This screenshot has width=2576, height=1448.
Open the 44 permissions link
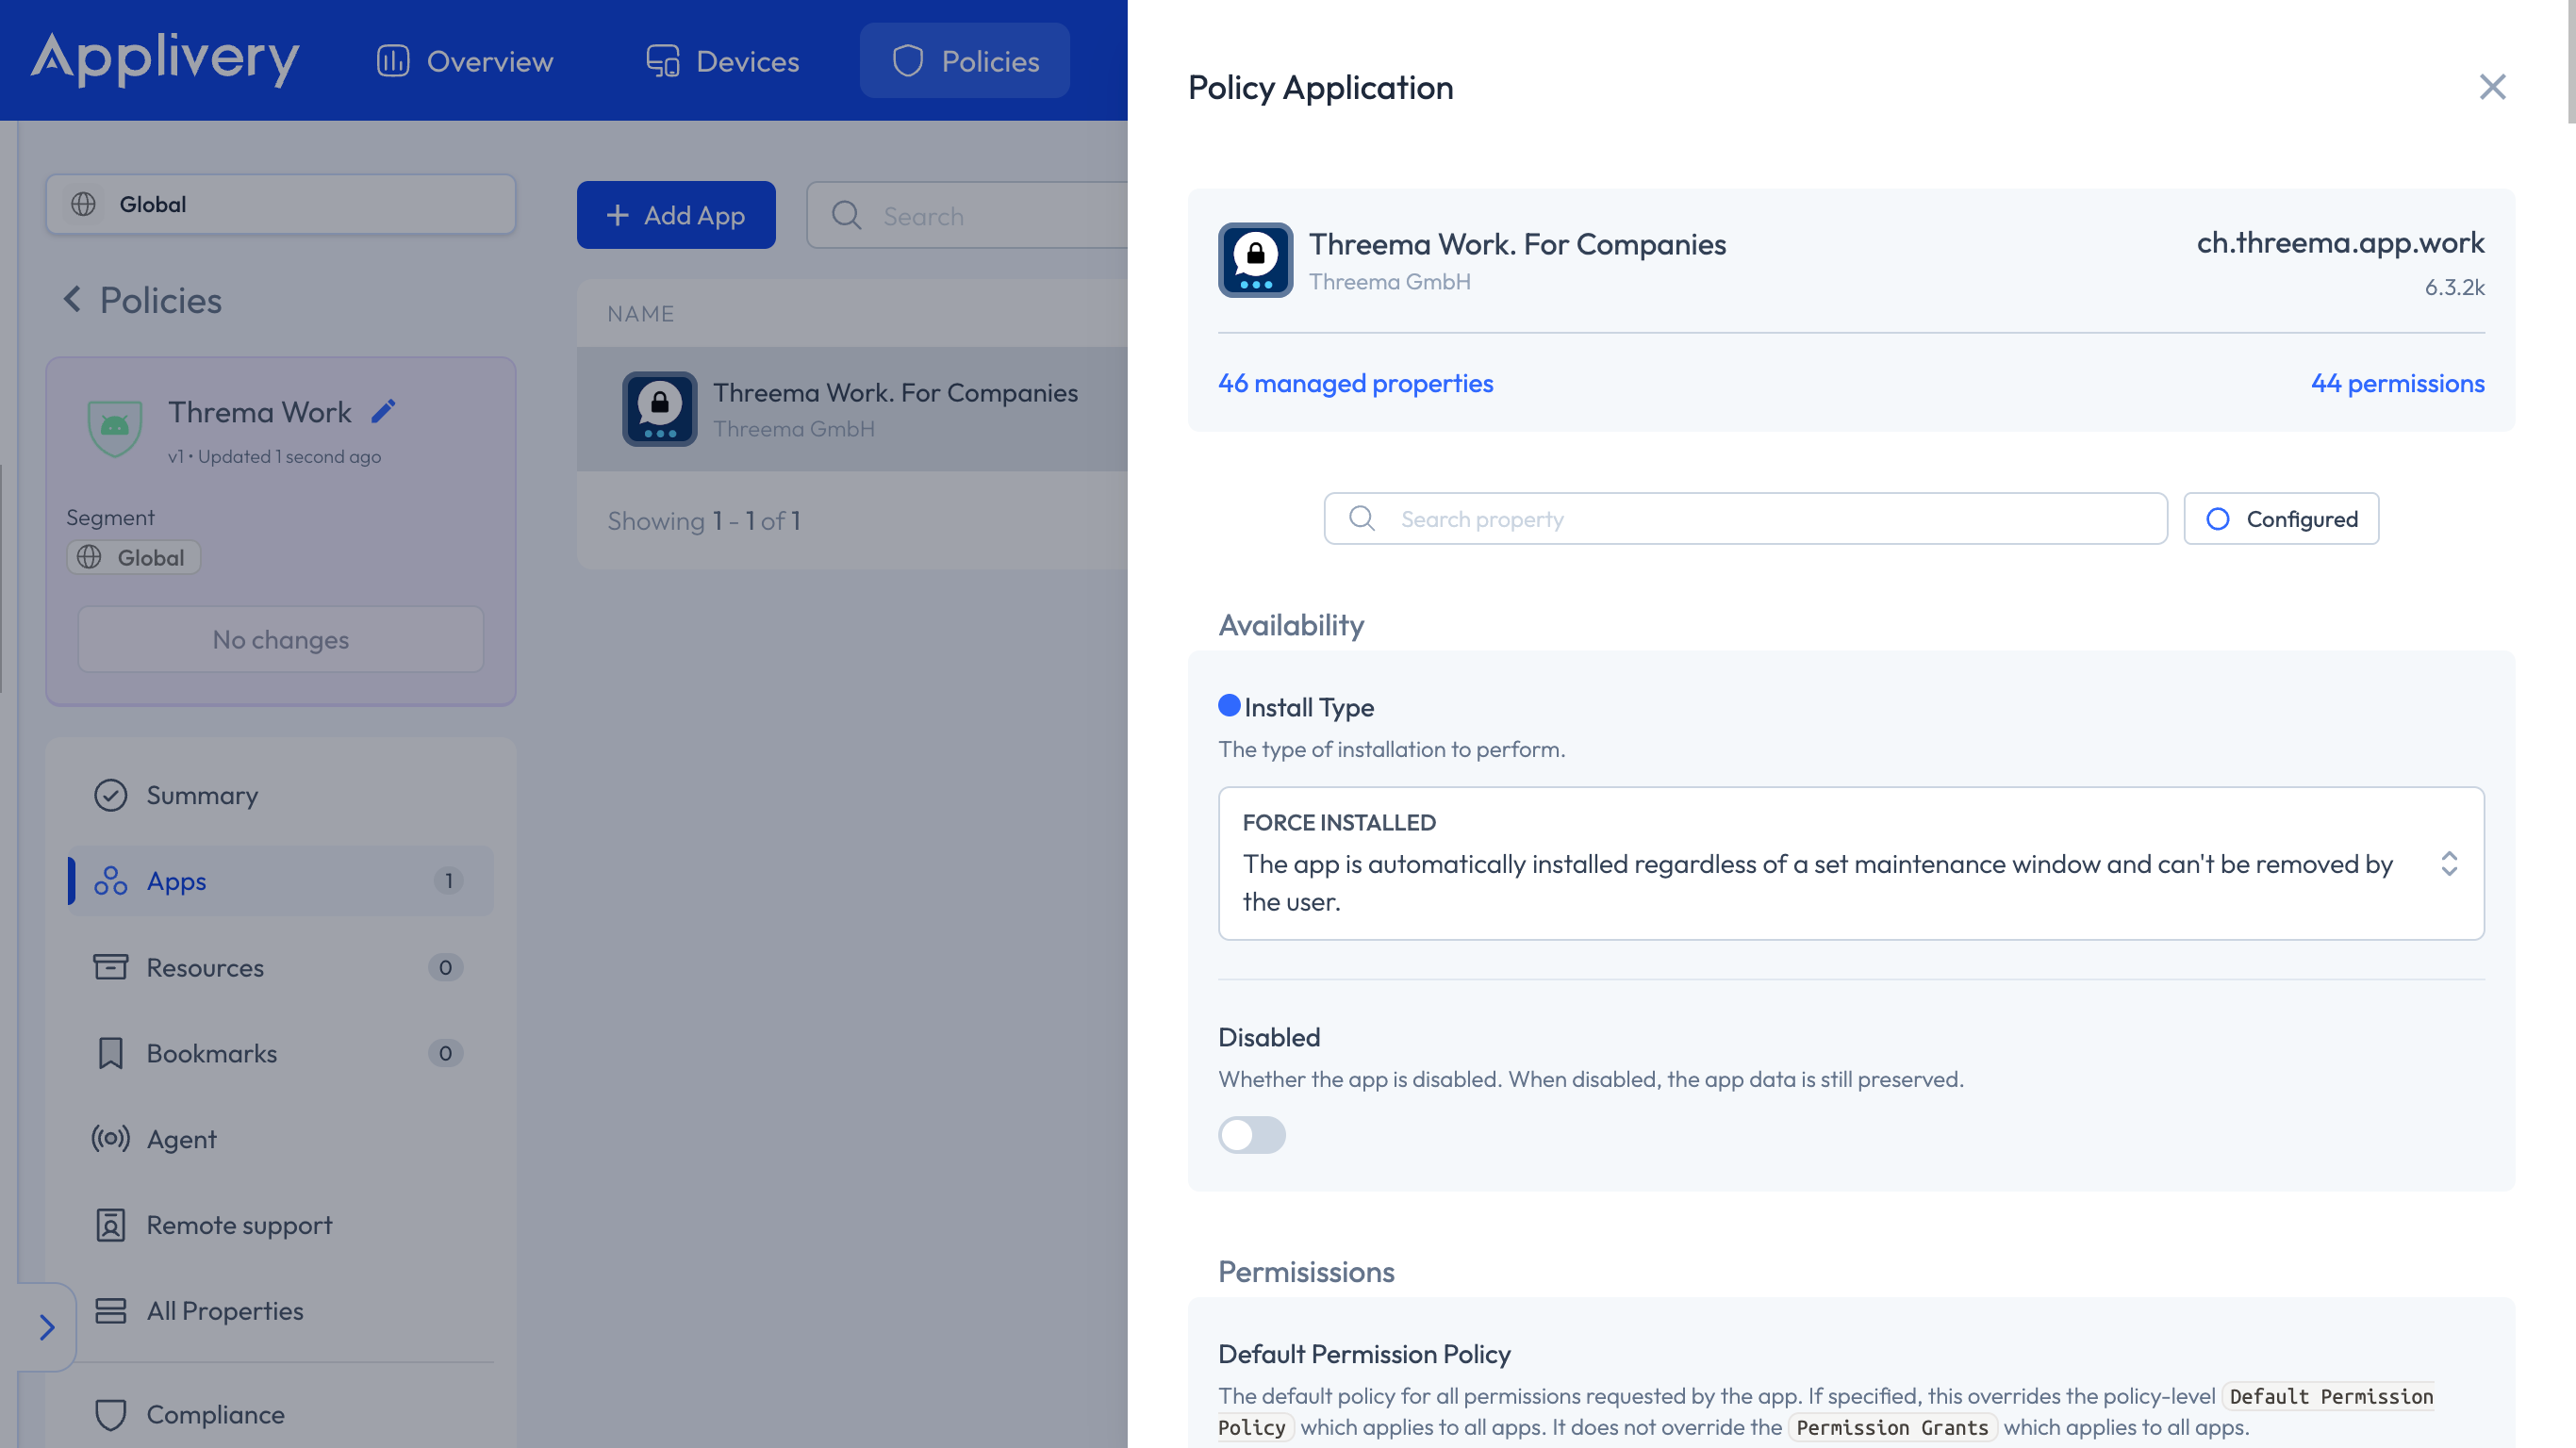pyautogui.click(x=2397, y=383)
